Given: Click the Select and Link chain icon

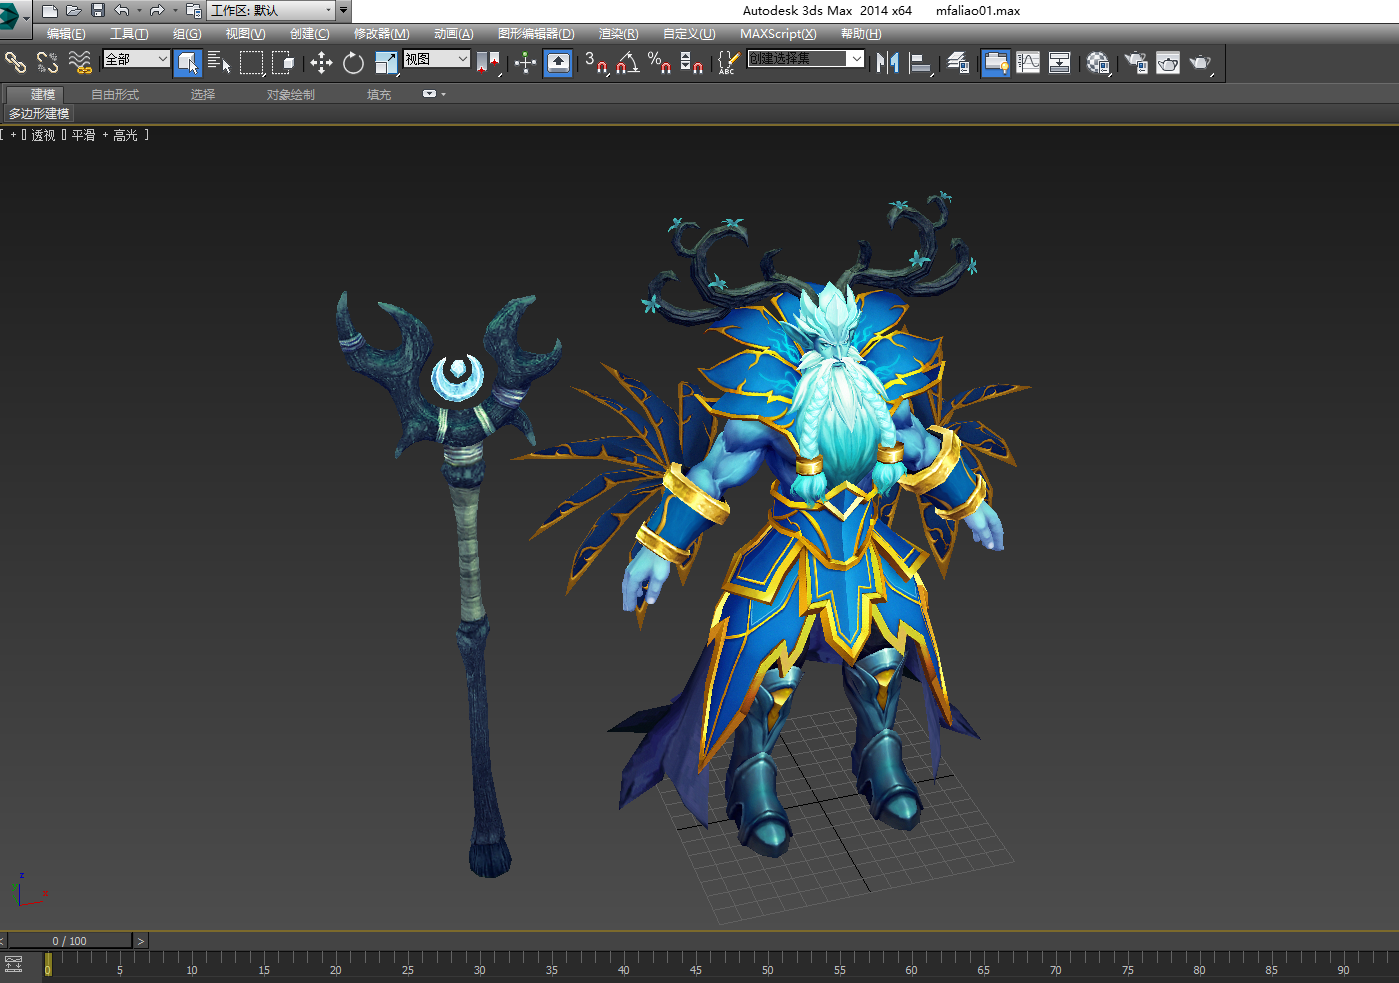Looking at the screenshot, I should 15,63.
